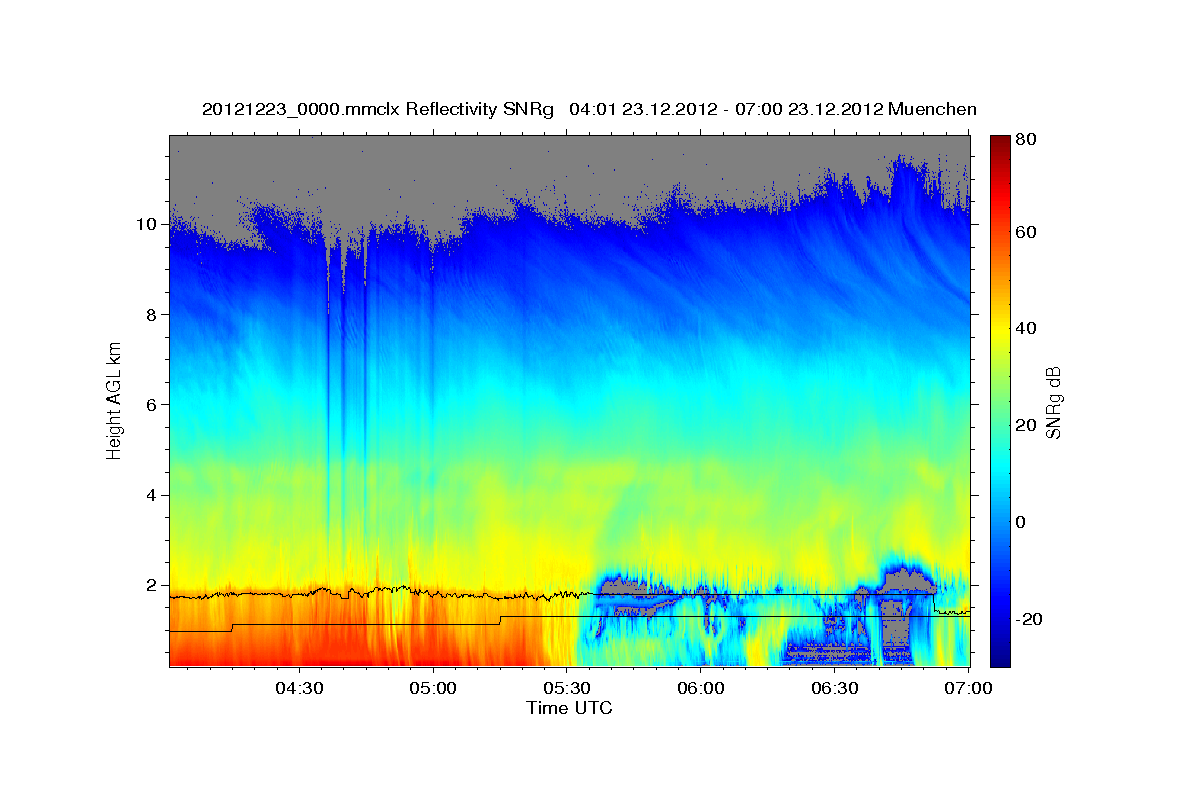Click the '05:30' time axis label
Image resolution: width=1200 pixels, height=800 pixels.
567,688
